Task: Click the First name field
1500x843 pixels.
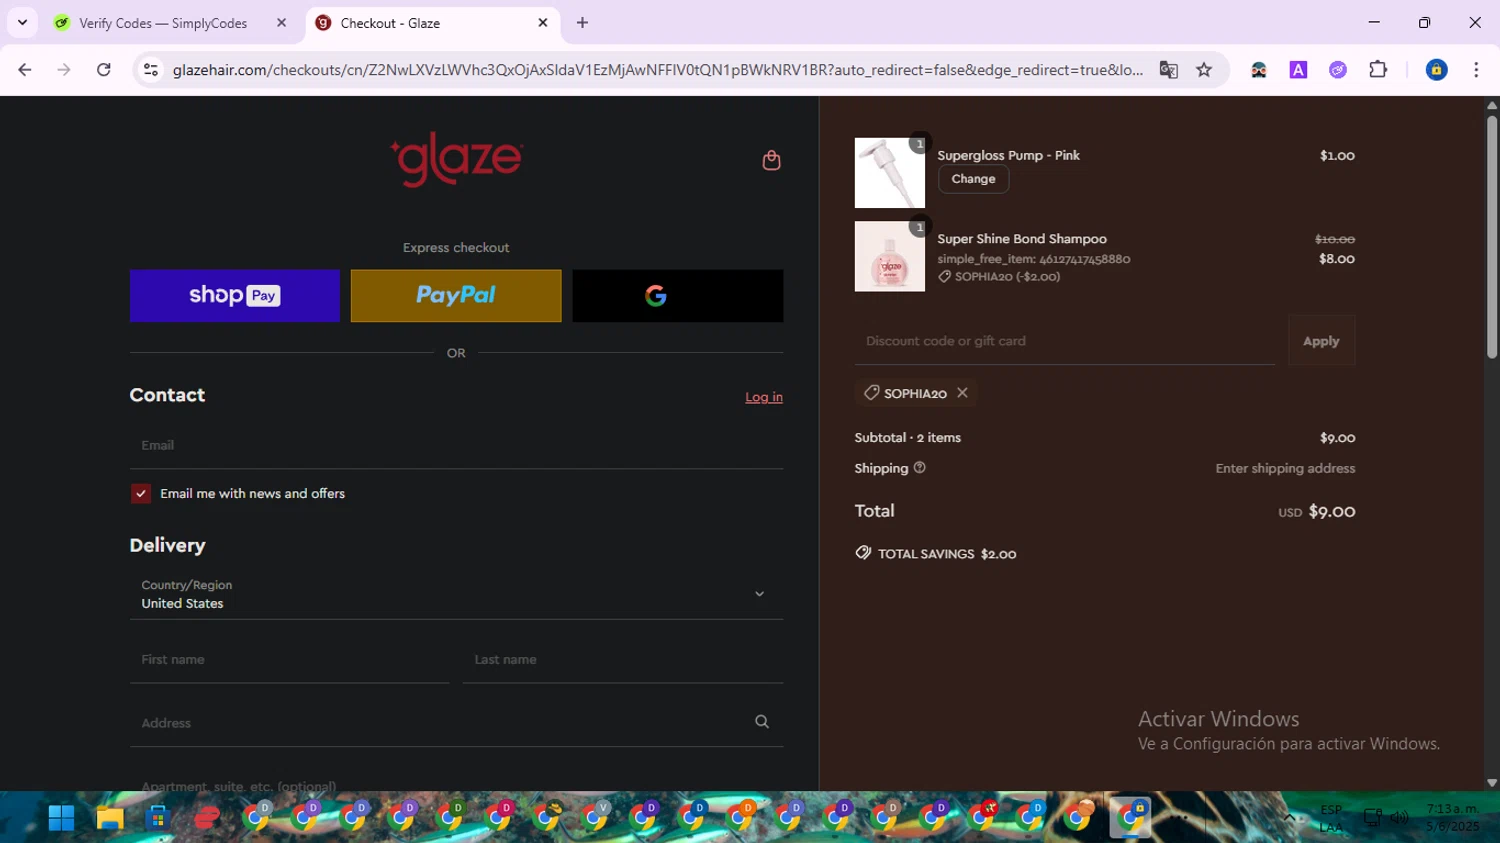Action: (290, 660)
